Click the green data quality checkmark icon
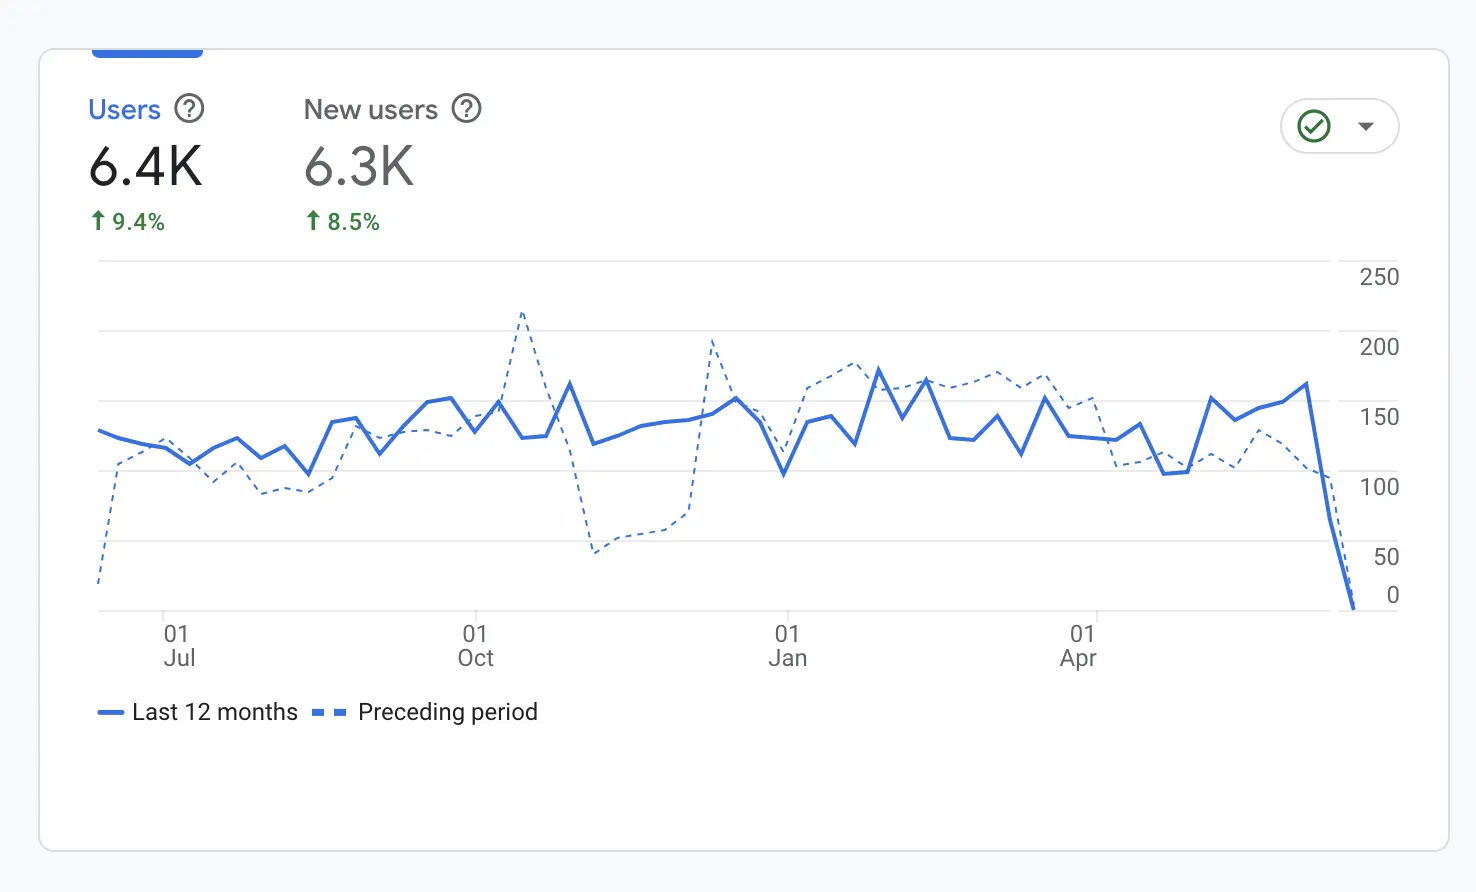Screen dimensions: 1476x892 click(x=1314, y=126)
